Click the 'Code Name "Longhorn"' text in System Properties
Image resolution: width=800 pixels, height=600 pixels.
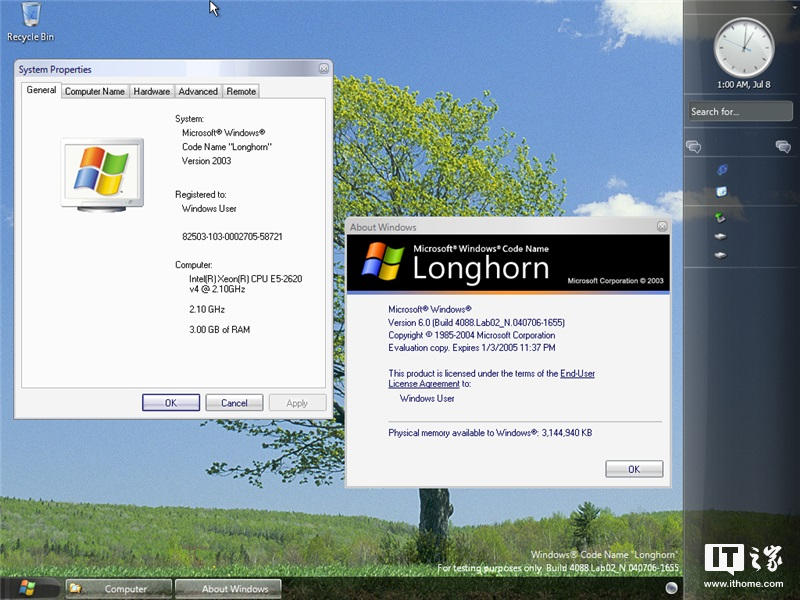[227, 147]
